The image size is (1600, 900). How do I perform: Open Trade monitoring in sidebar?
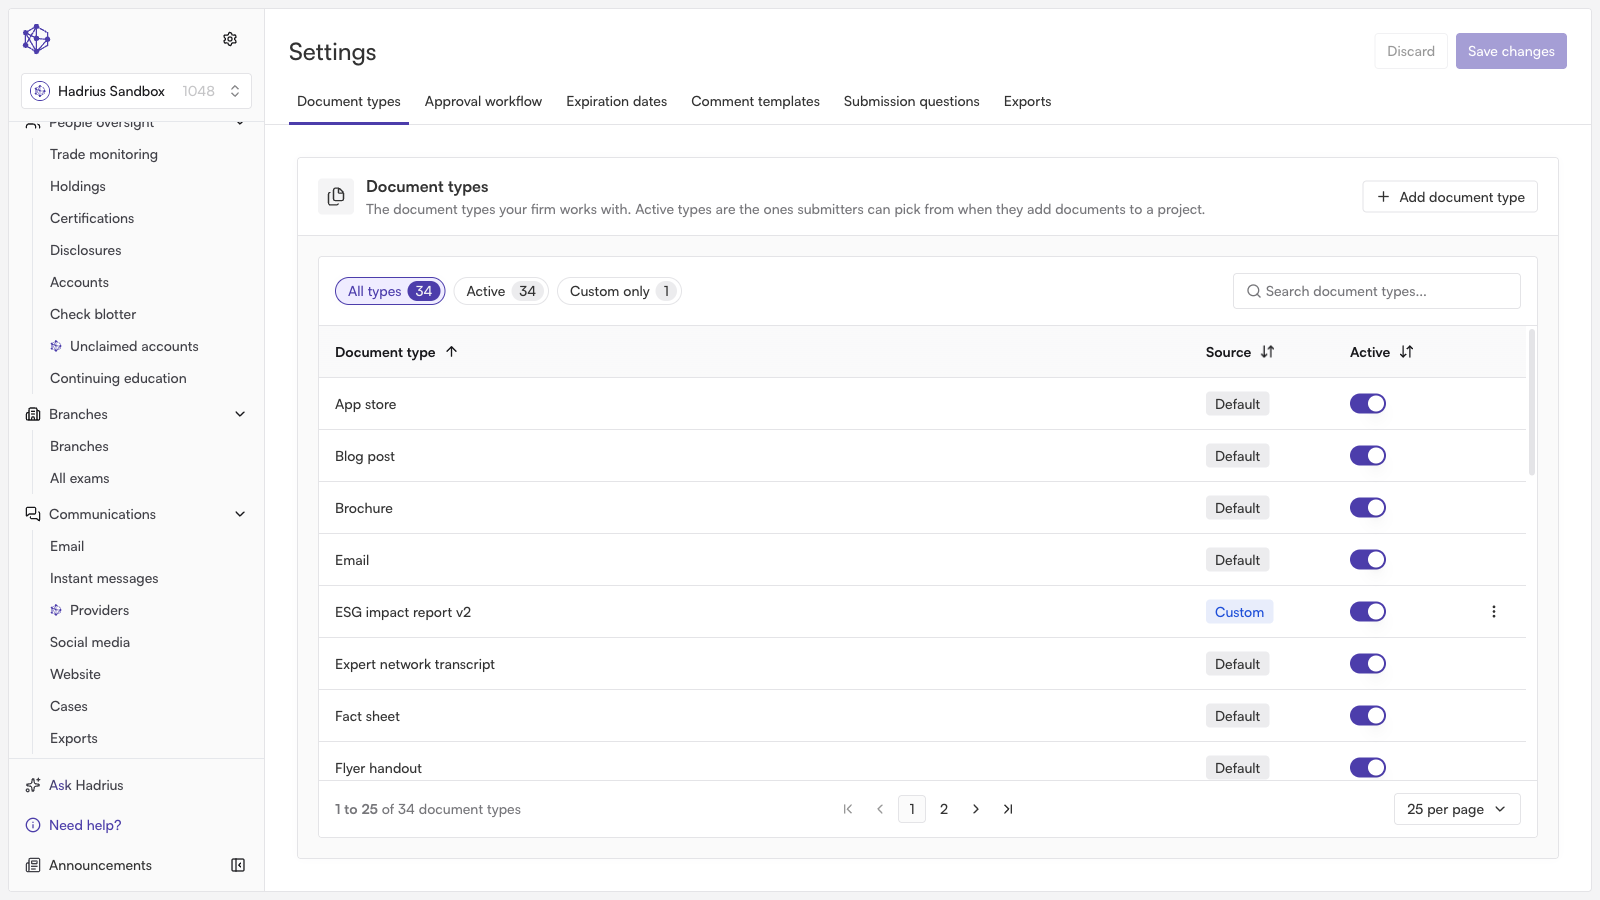coord(104,154)
